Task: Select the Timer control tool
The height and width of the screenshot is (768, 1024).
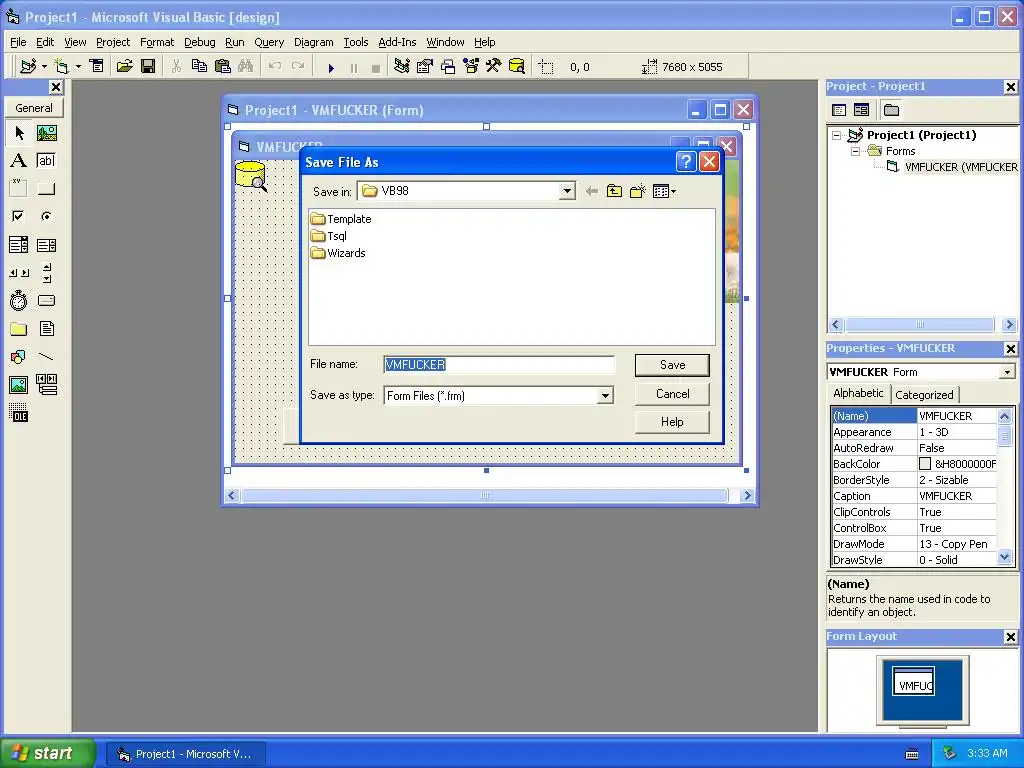Action: pyautogui.click(x=19, y=300)
